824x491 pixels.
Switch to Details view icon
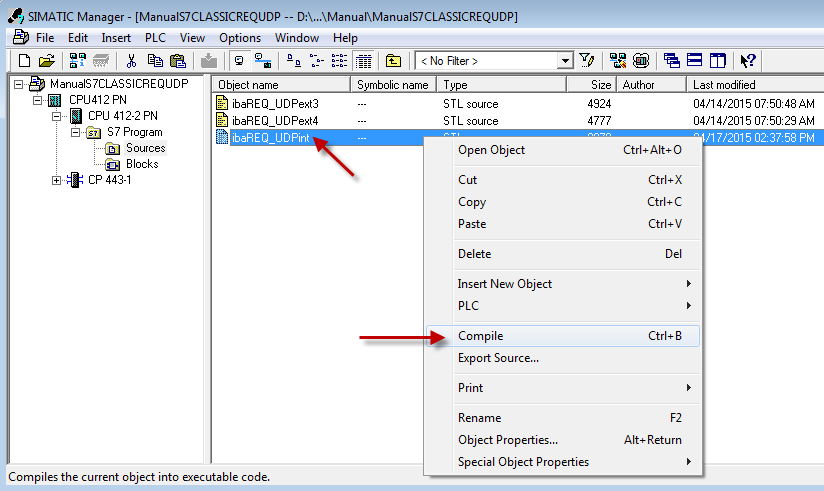[x=363, y=61]
